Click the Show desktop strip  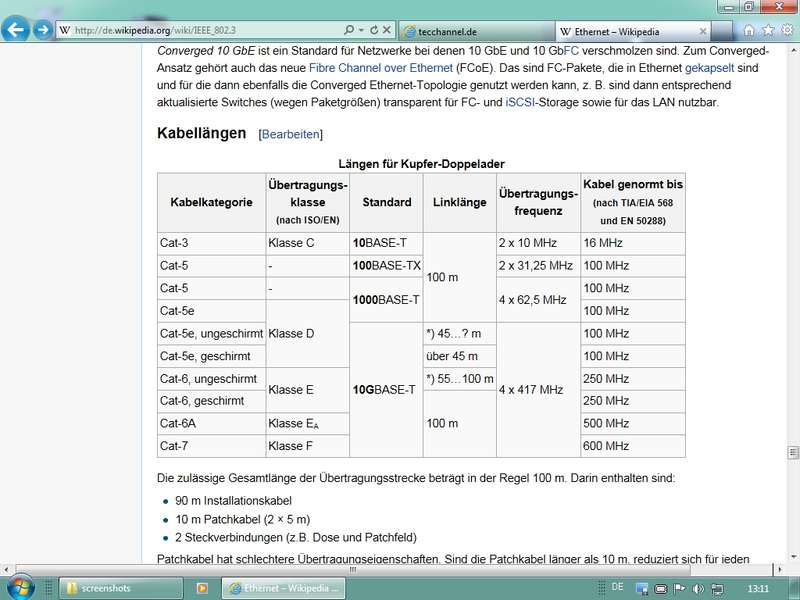coord(795,588)
